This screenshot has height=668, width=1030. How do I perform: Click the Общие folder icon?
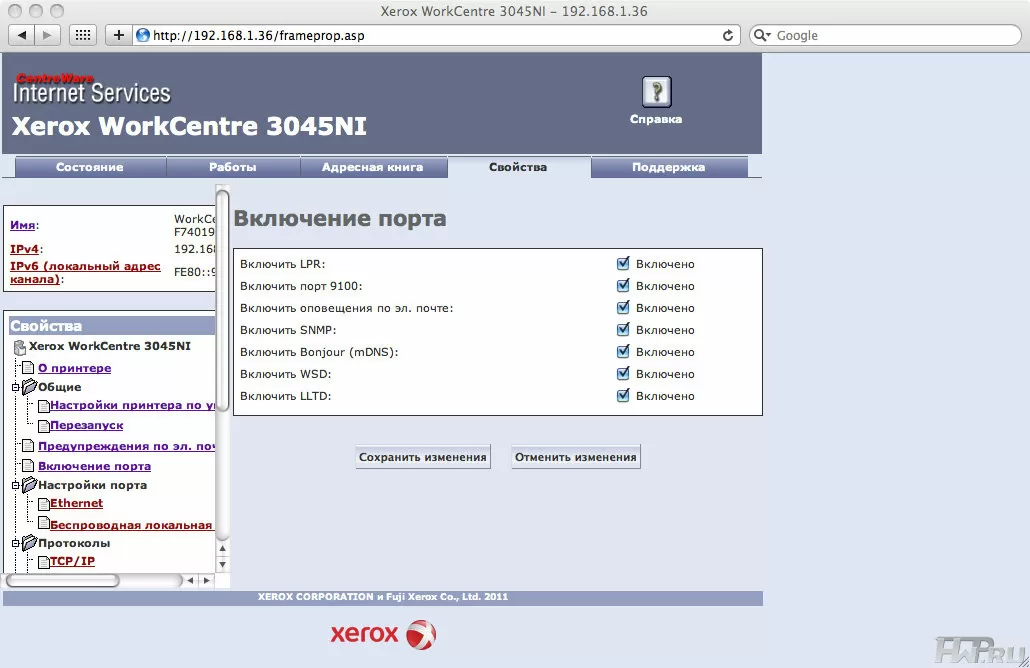[x=29, y=387]
